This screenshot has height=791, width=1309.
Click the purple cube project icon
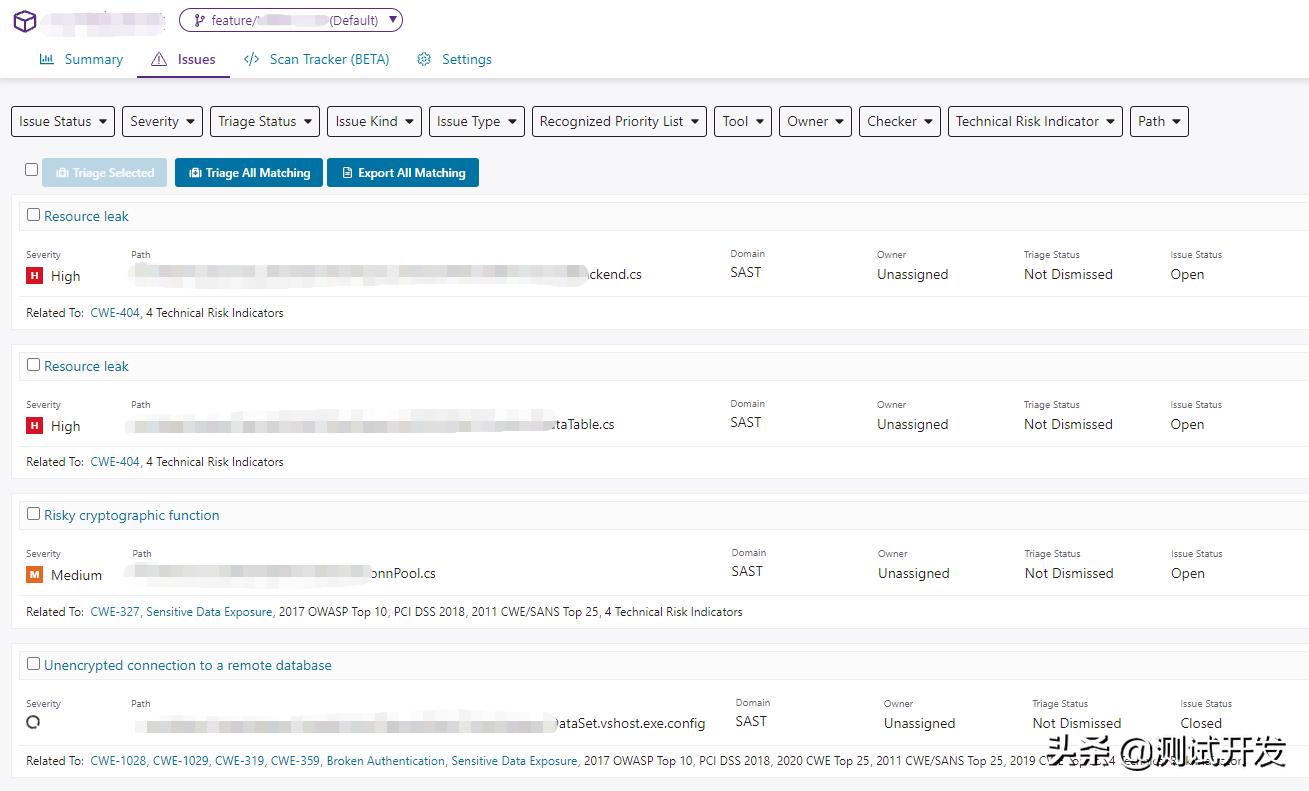[24, 21]
